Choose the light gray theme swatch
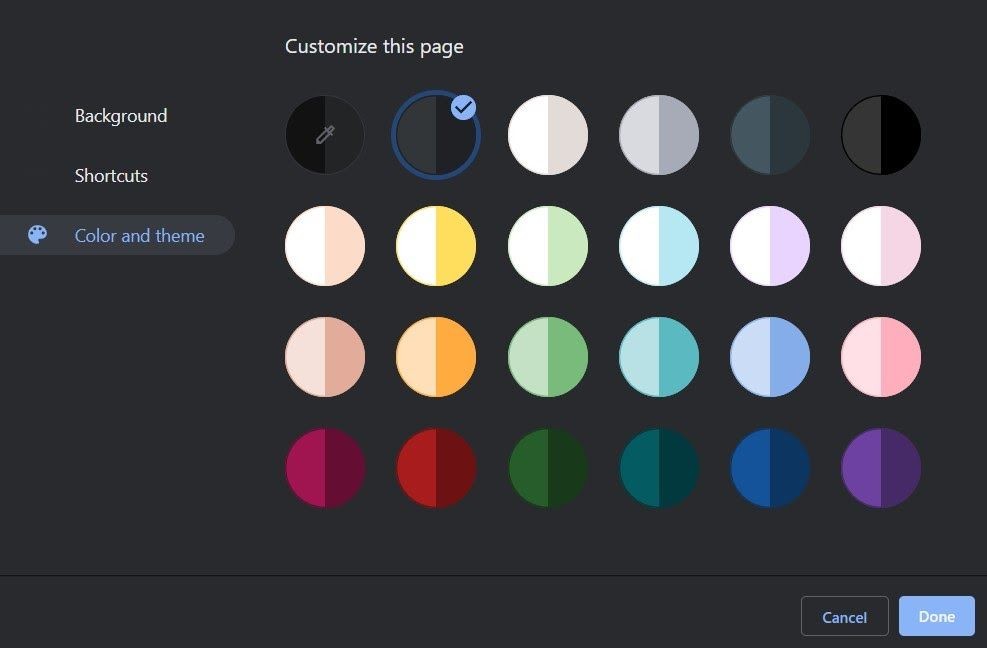Screen dimensions: 987x648 click(x=659, y=135)
